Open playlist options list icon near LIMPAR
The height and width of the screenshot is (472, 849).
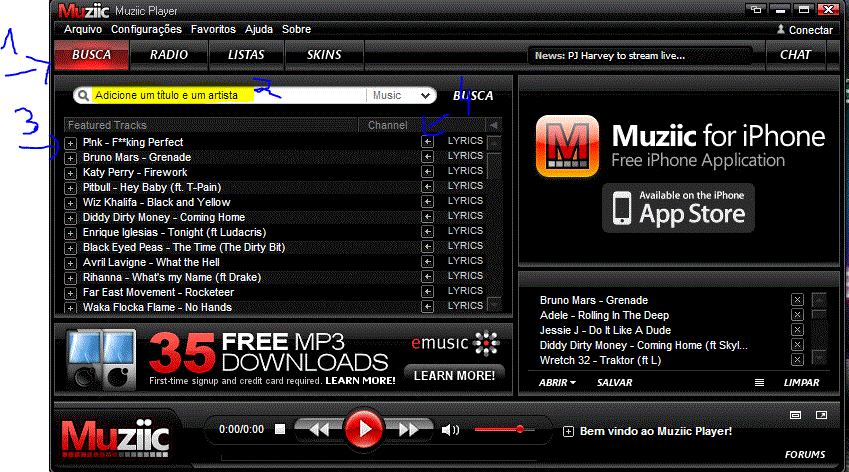pos(760,383)
